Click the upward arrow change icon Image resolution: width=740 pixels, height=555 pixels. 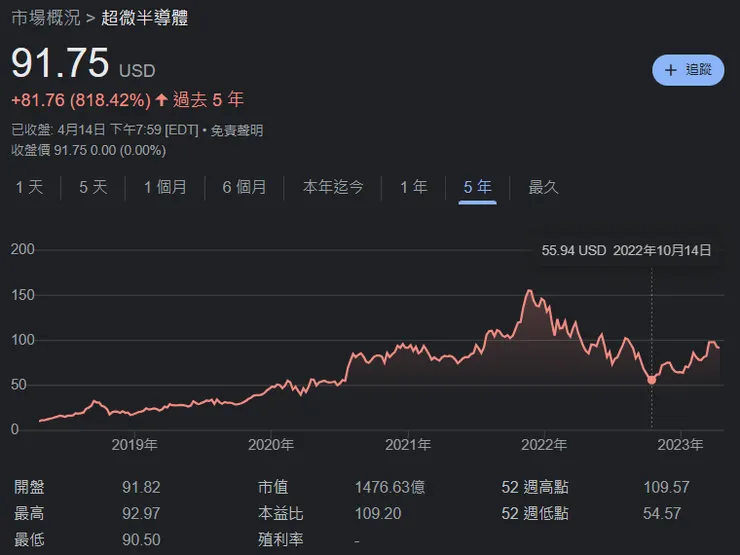(x=161, y=100)
